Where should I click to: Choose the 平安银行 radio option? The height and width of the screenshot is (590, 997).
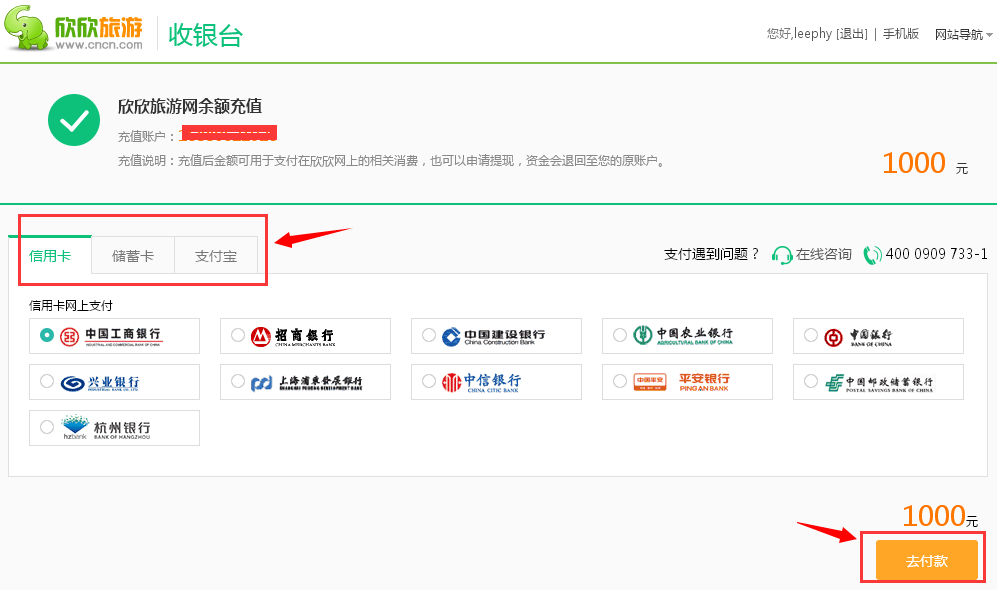[x=620, y=381]
